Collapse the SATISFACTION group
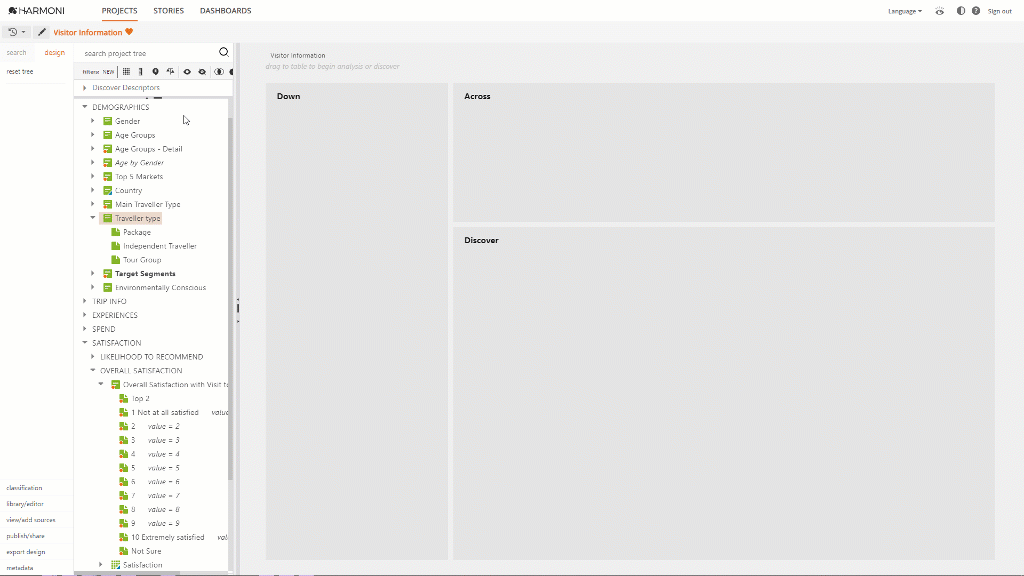The image size is (1024, 576). click(84, 342)
